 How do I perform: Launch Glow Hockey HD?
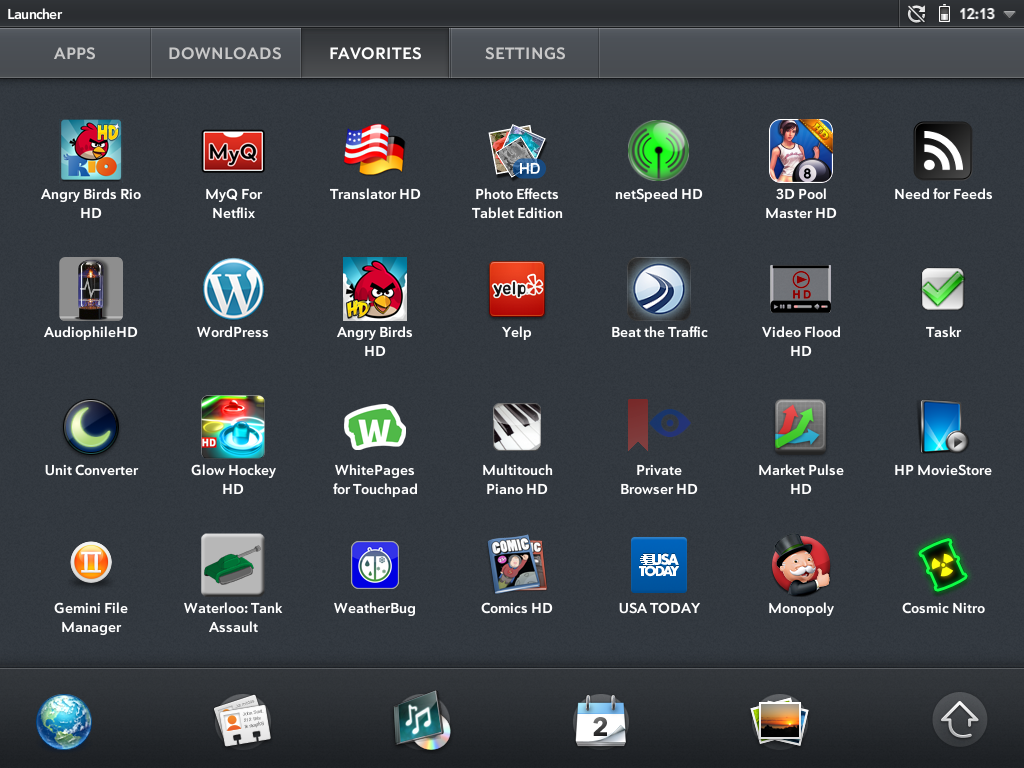point(233,426)
